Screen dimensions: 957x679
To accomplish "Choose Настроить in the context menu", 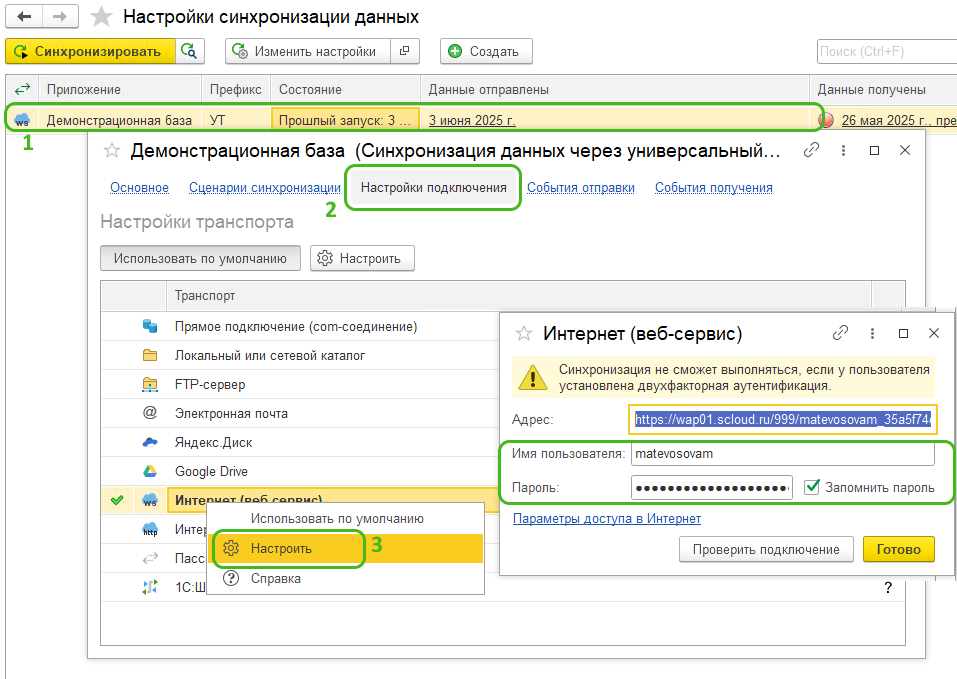I will coord(281,548).
